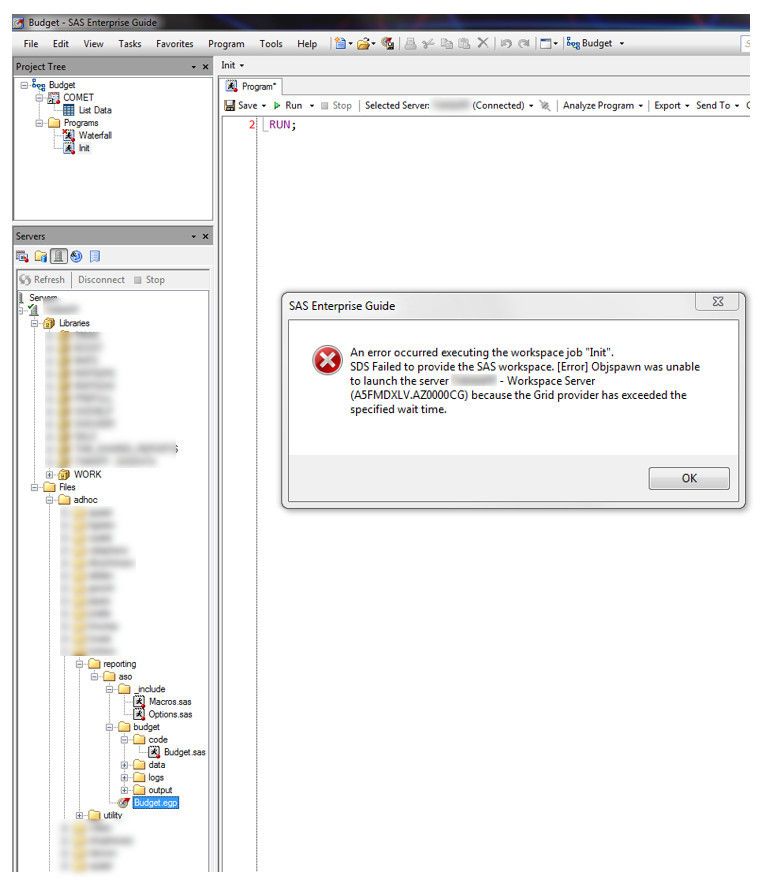
Task: Click the Macros.sas program file icon
Action: click(139, 702)
